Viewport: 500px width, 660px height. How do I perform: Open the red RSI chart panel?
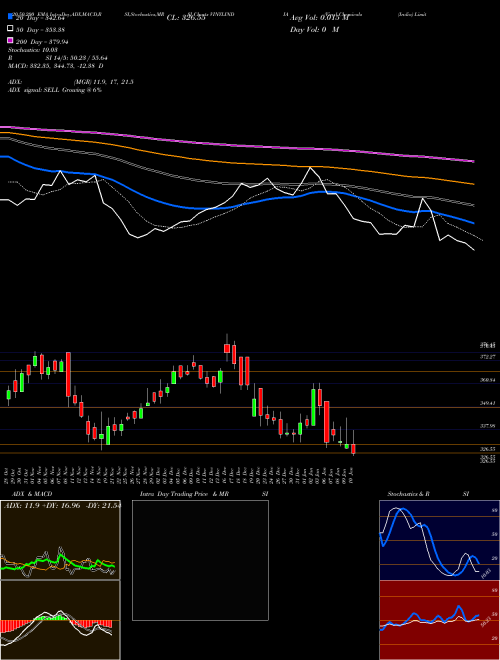tap(439, 620)
